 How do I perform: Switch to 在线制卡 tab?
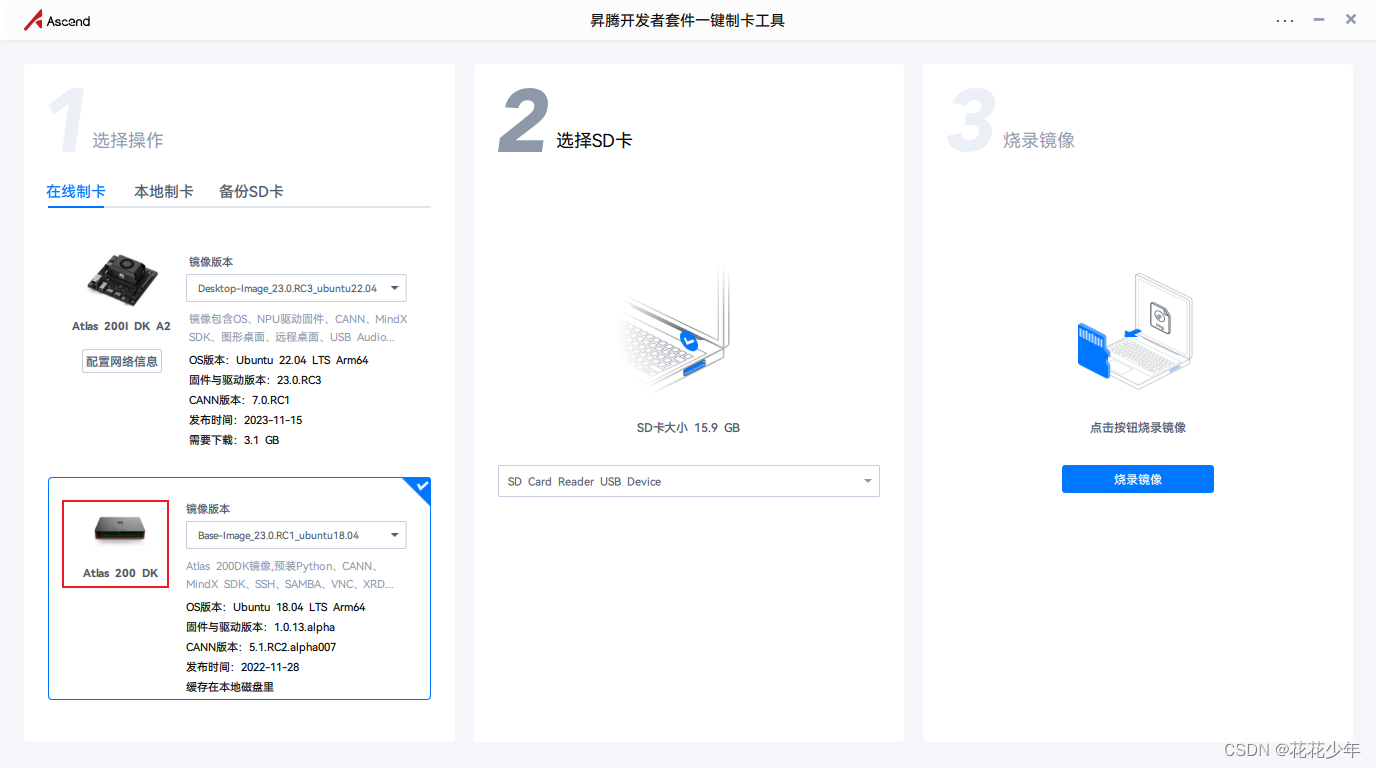76,191
